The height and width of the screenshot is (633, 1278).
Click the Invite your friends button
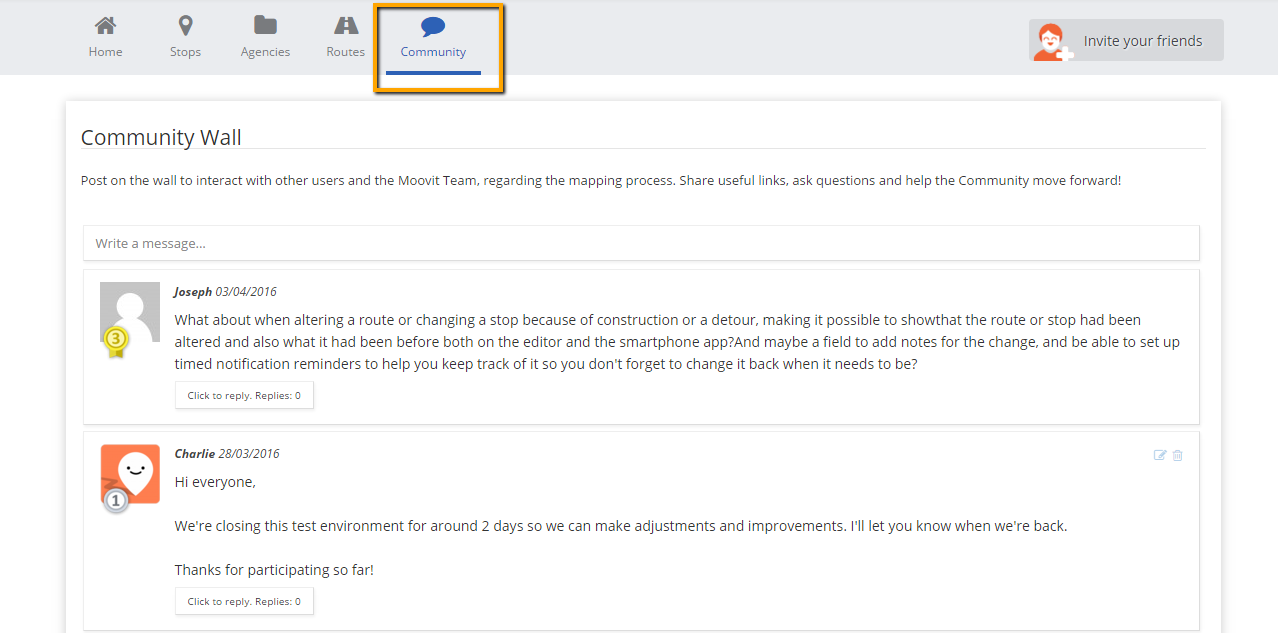[1126, 41]
